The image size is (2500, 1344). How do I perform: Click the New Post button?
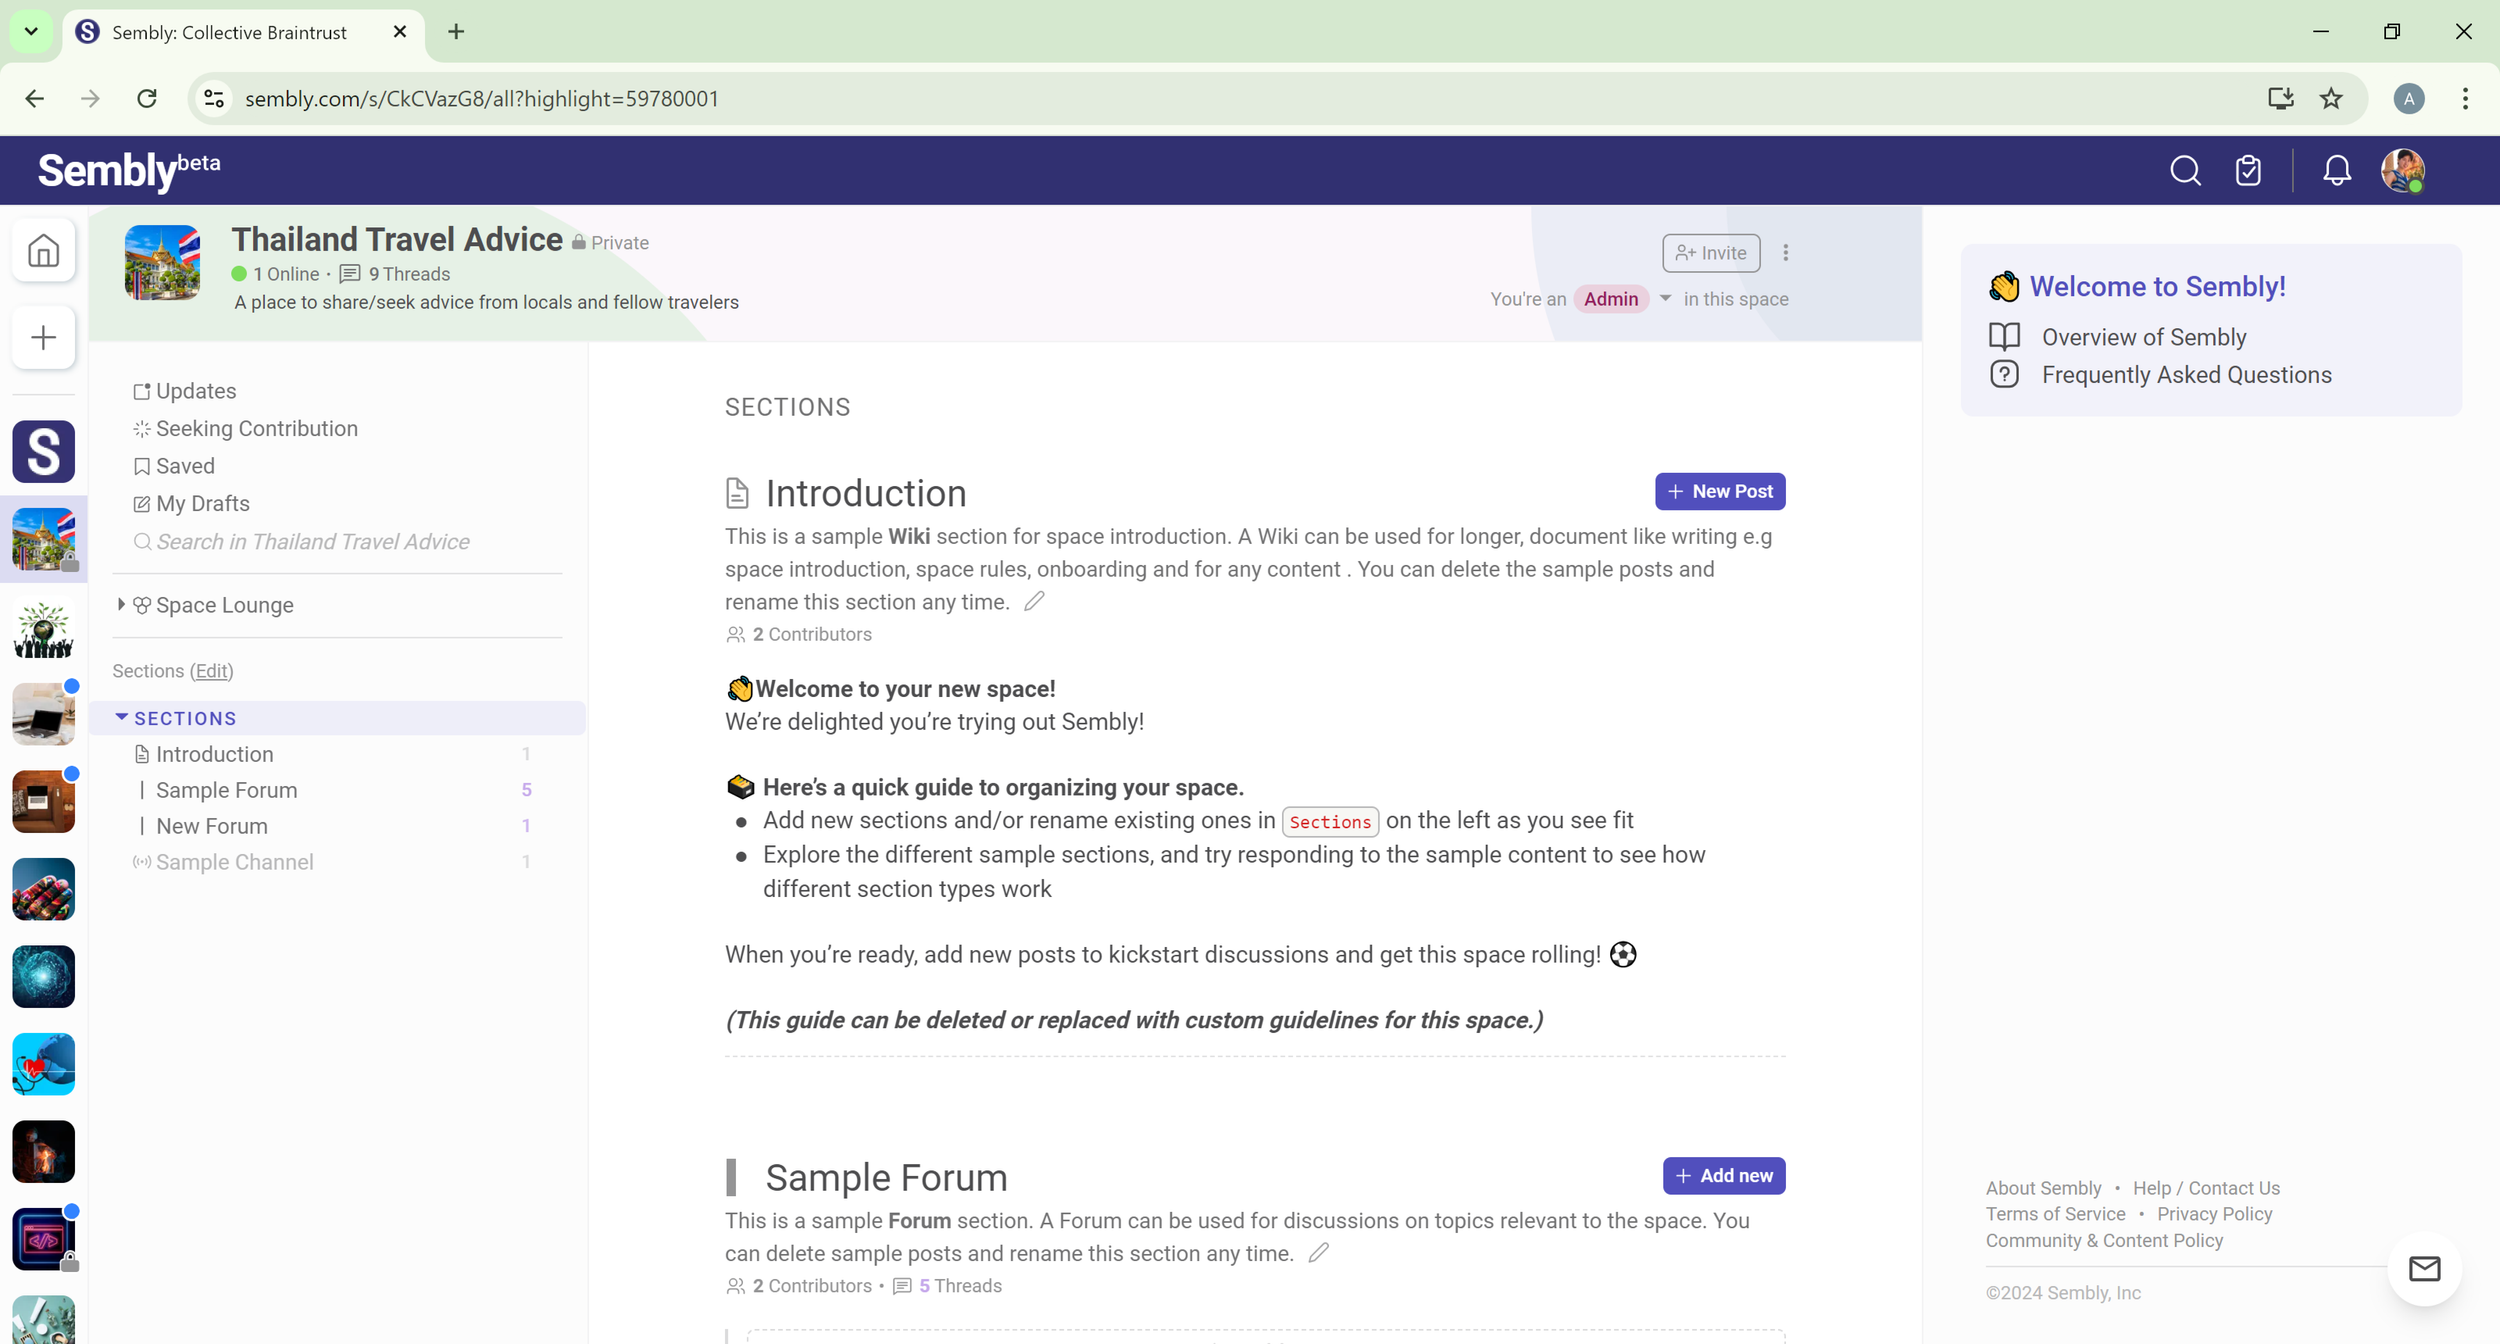(1720, 491)
